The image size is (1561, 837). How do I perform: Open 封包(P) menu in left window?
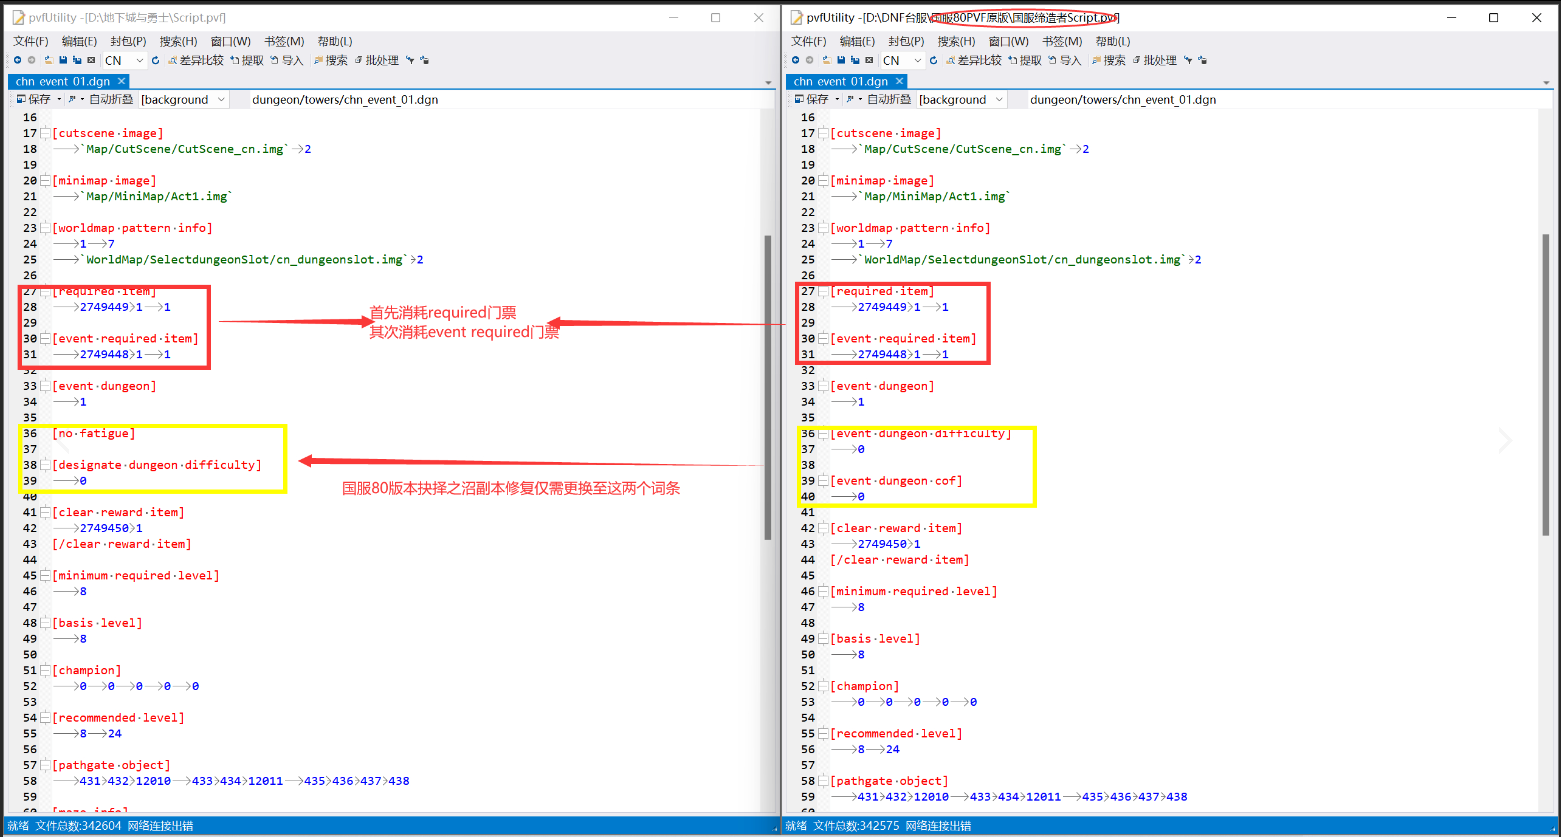tap(128, 41)
